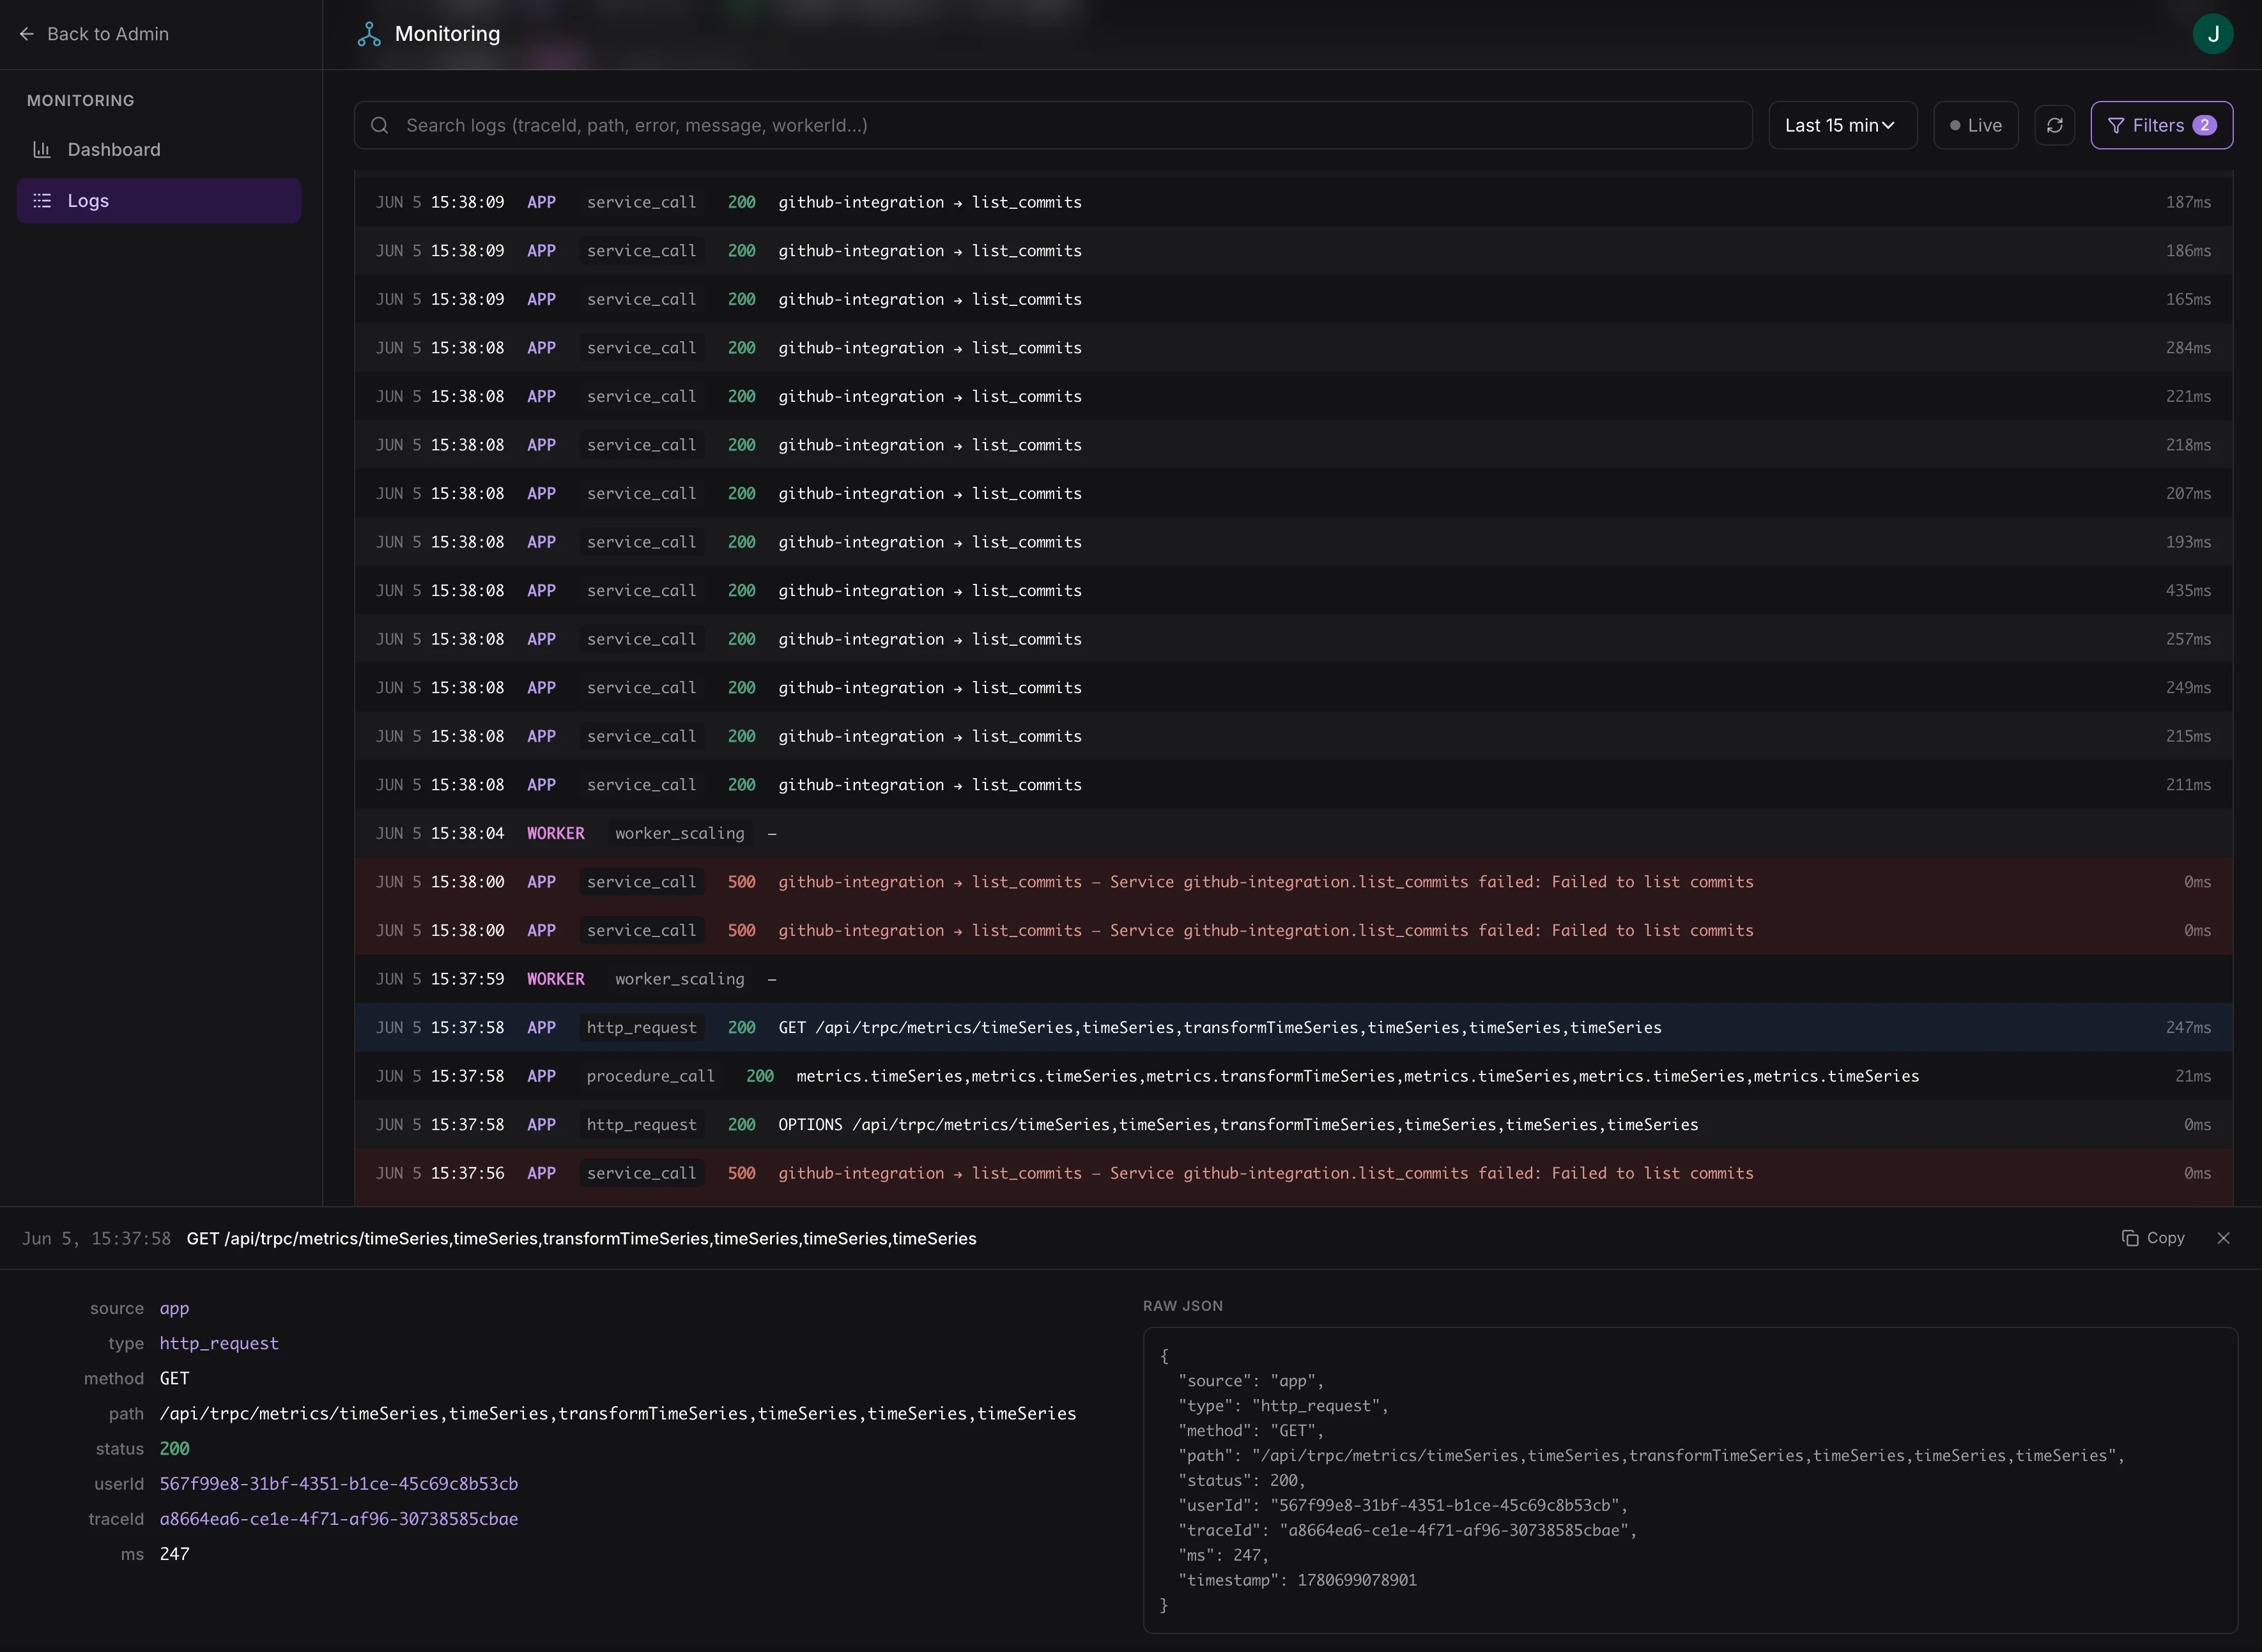Viewport: 2262px width, 1652px height.
Task: Select the procedure_call 21ms log row
Action: pos(1293,1076)
